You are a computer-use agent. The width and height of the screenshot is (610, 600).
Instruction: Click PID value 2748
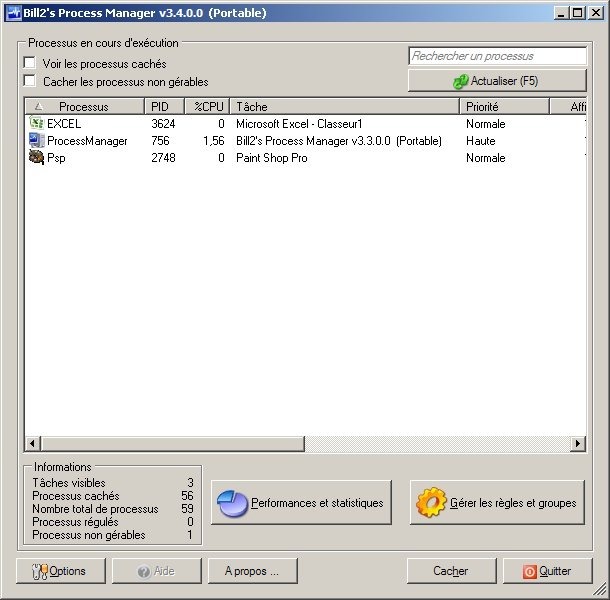pos(163,158)
